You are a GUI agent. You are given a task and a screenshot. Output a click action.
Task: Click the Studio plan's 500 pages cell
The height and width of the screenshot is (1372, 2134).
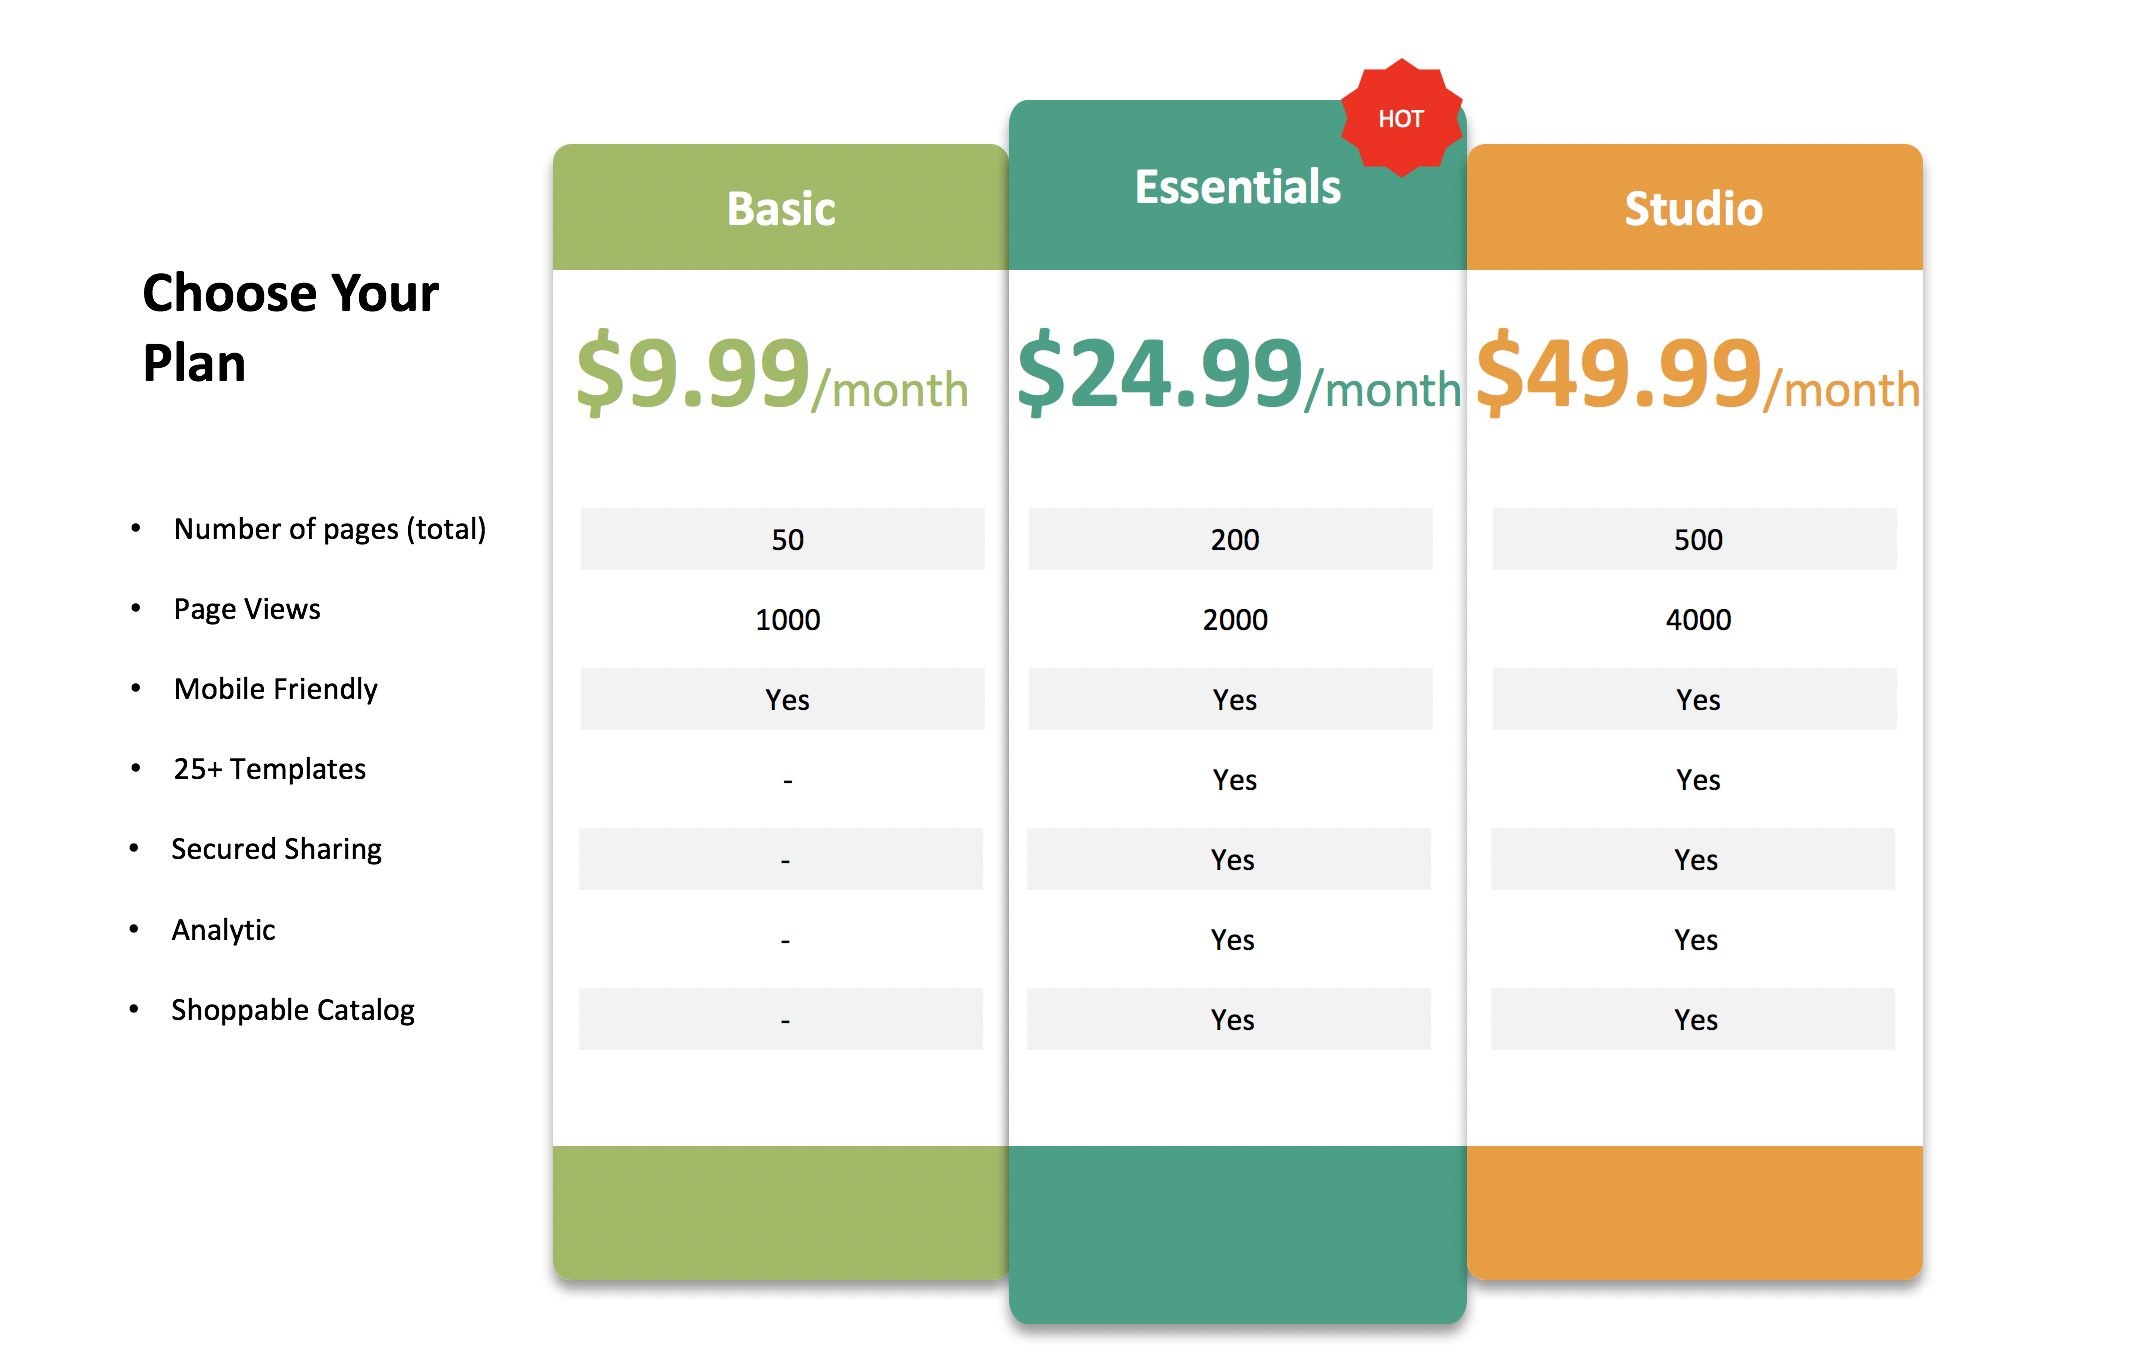point(1698,540)
